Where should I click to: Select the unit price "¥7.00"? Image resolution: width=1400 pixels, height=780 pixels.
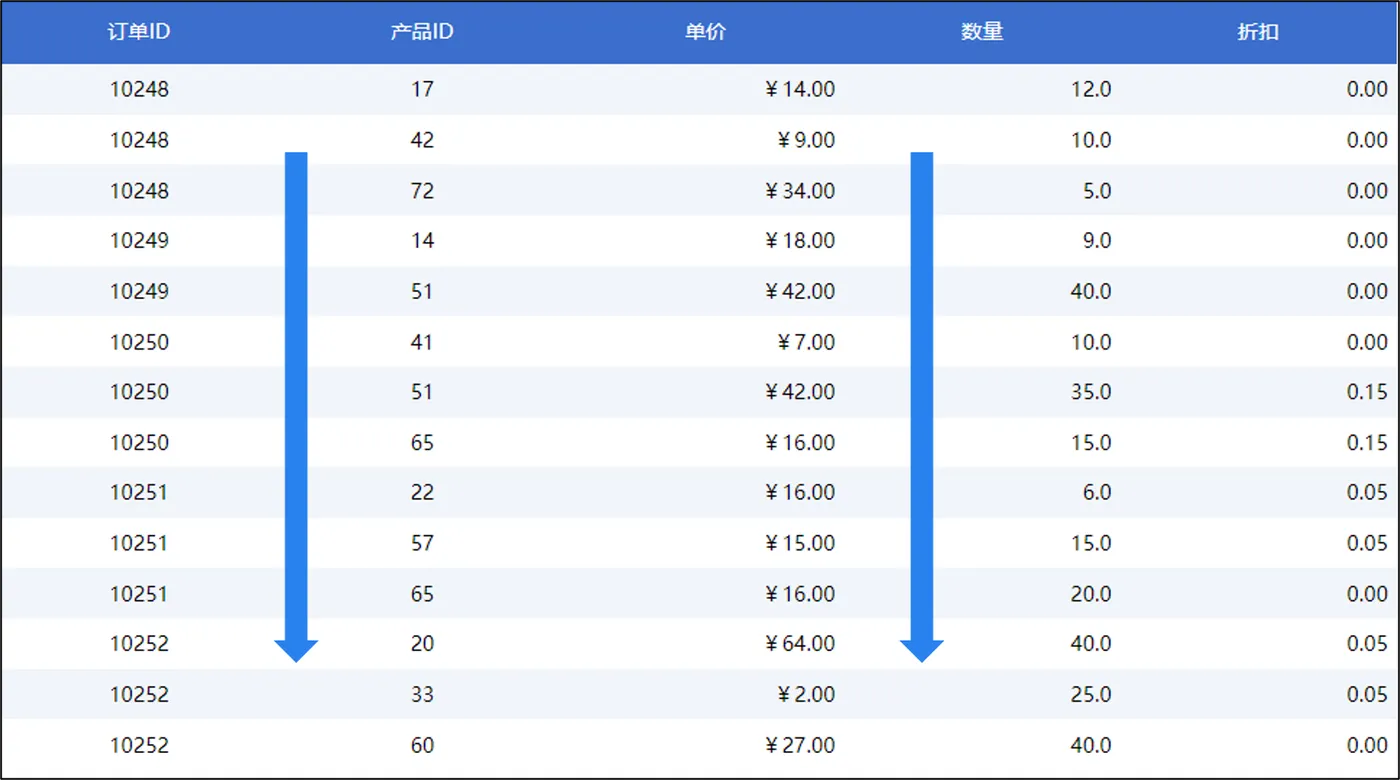point(805,342)
